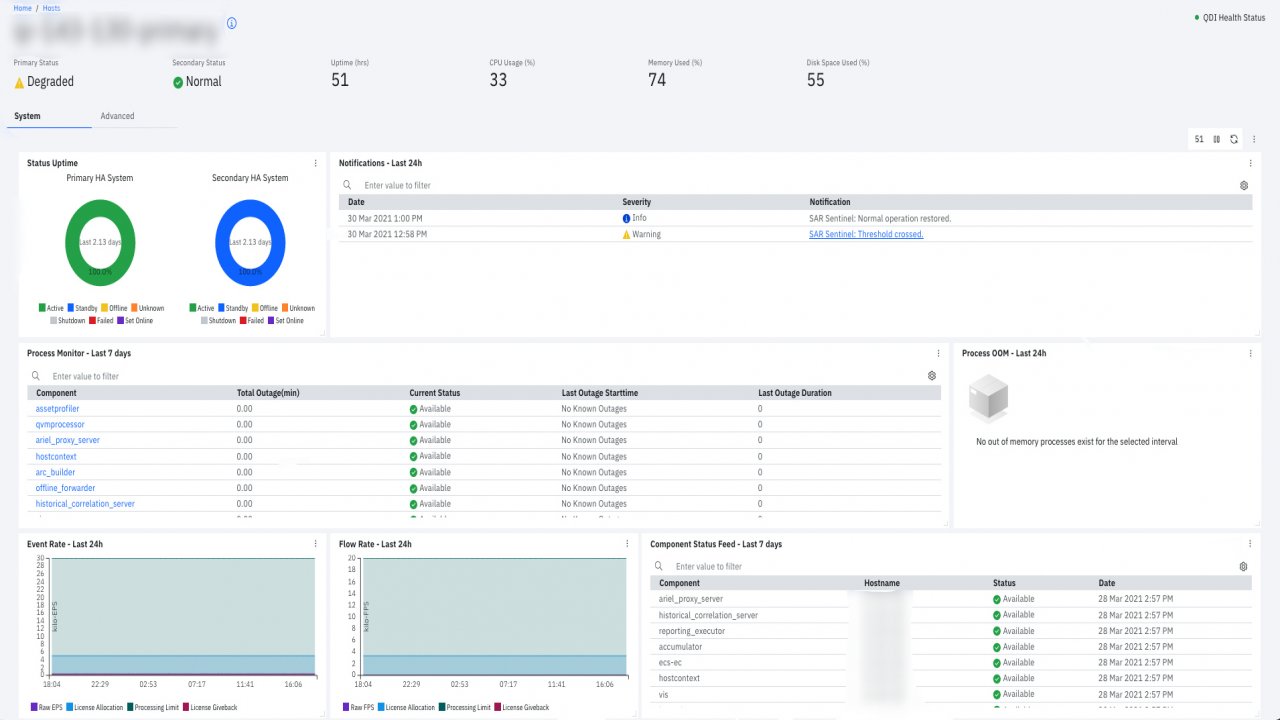The image size is (1280, 720).
Task: Open the Notifications panel settings gear
Action: click(x=1244, y=185)
